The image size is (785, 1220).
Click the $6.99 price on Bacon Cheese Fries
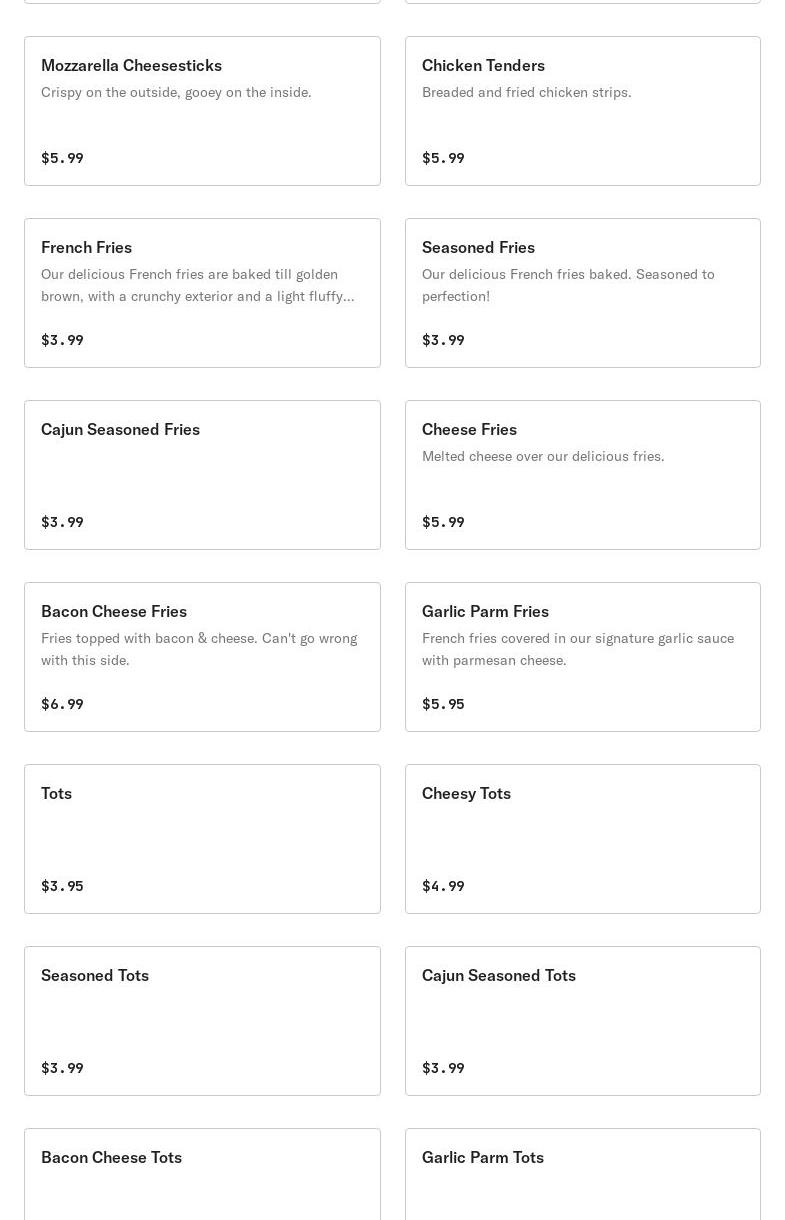62,704
